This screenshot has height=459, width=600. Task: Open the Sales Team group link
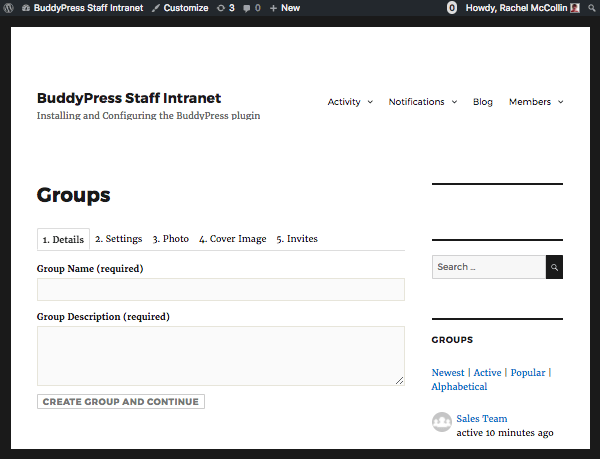click(x=482, y=418)
